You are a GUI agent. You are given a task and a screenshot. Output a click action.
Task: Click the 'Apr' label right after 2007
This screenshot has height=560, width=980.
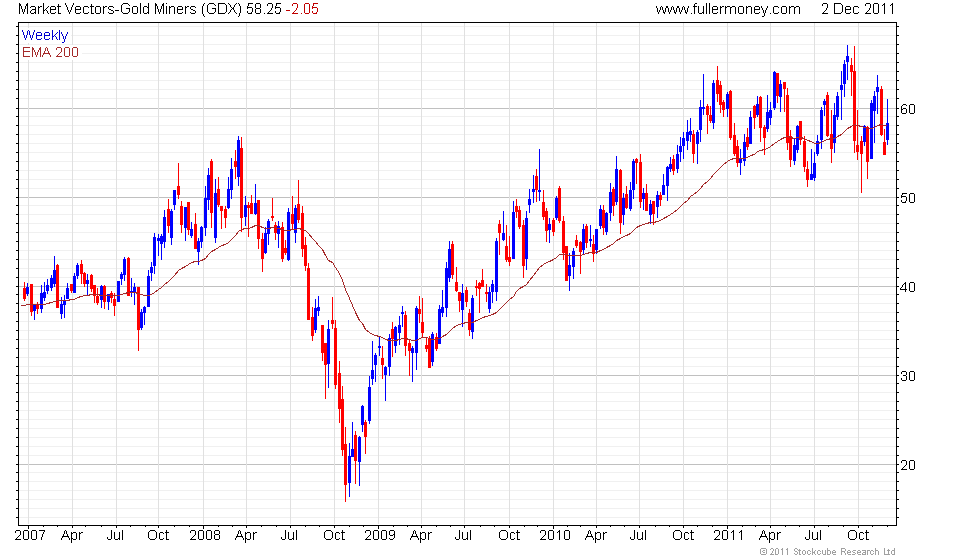click(72, 536)
